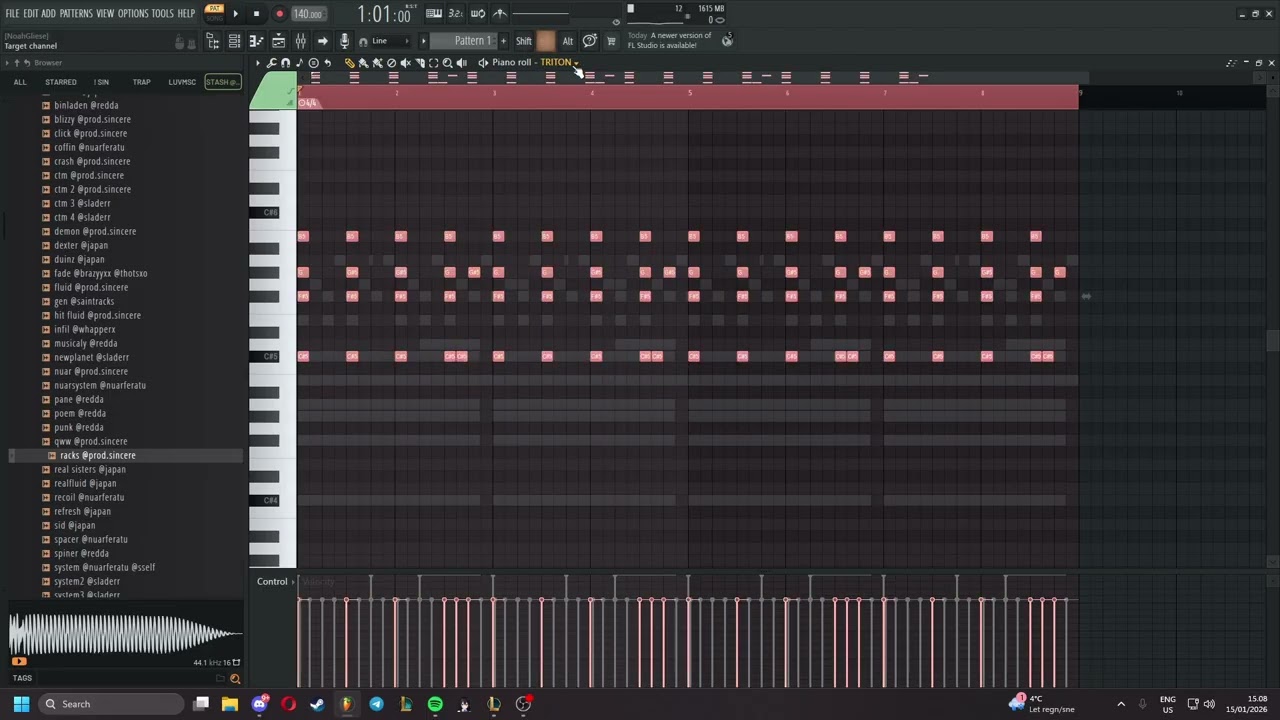Select racks @prod.sincere sample
Image resolution: width=1280 pixels, height=720 pixels.
[x=97, y=455]
